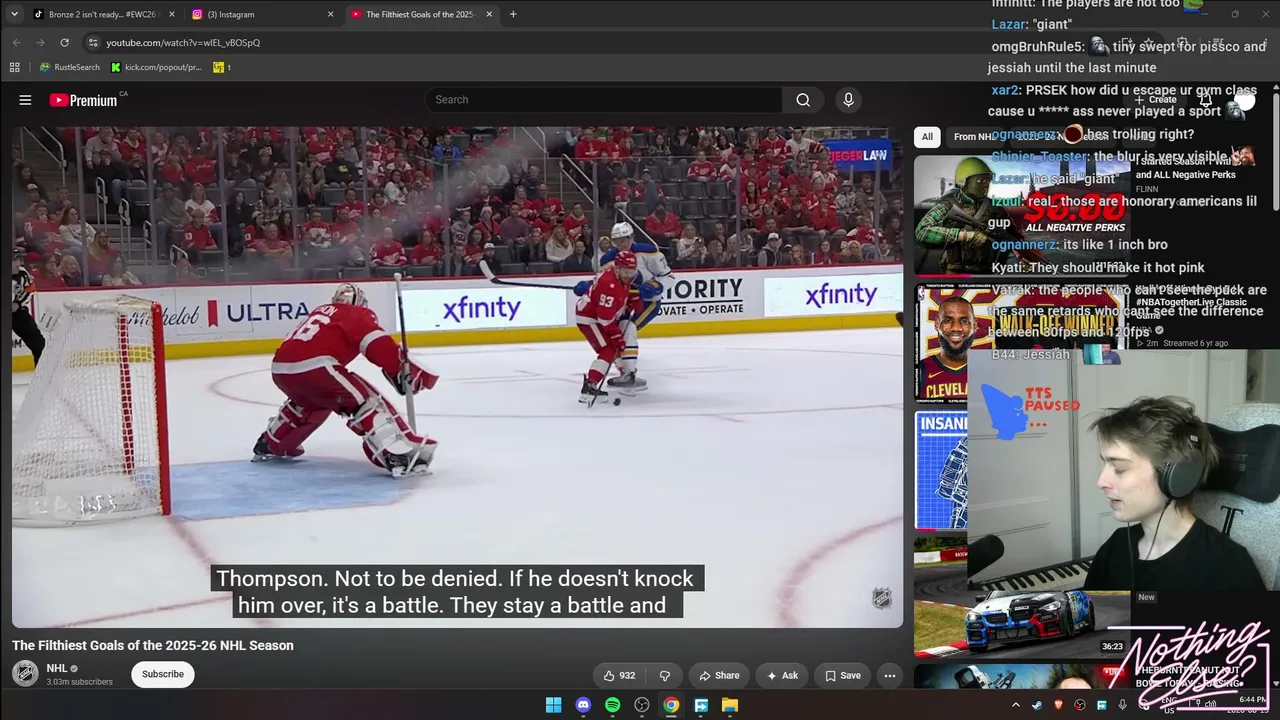Click the video title The Filthiest Goals
The width and height of the screenshot is (1280, 720).
153,646
